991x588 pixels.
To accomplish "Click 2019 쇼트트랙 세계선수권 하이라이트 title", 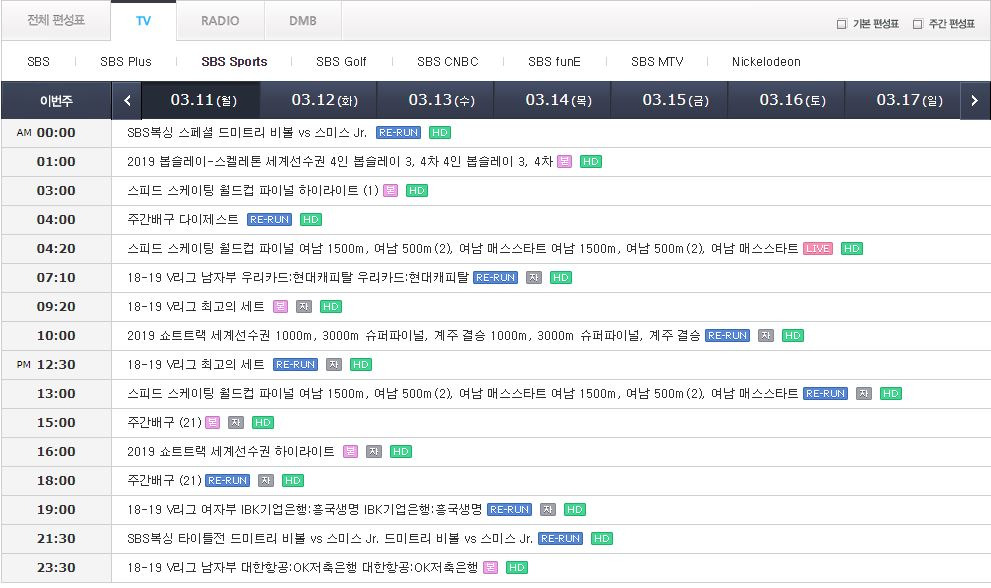I will pyautogui.click(x=231, y=453).
